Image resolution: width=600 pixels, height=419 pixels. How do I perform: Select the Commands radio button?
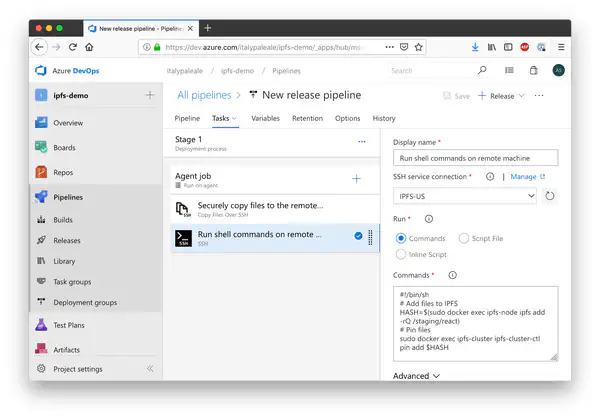[402, 238]
